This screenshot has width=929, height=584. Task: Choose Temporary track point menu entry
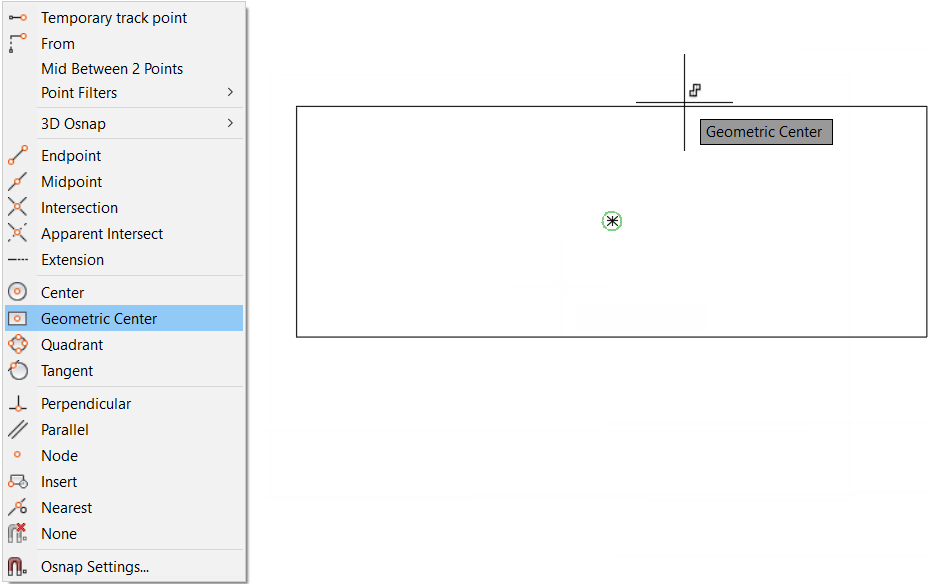(x=114, y=18)
